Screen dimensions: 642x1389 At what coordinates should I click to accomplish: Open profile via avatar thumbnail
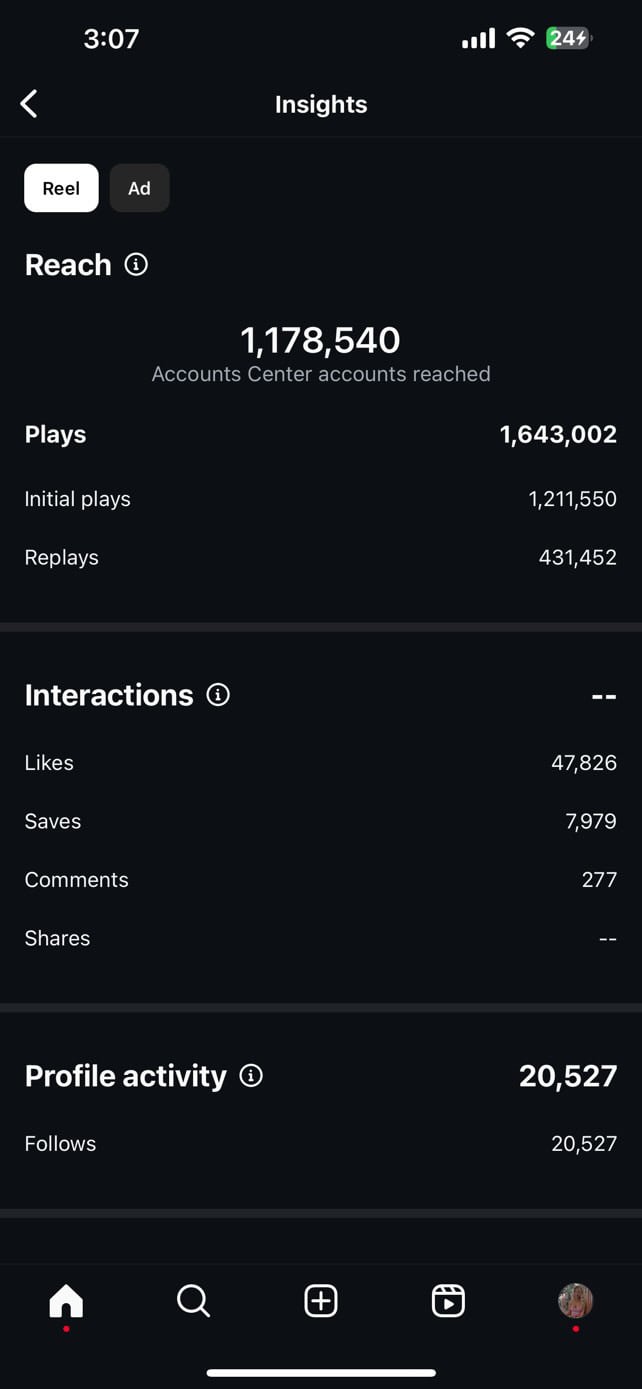pyautogui.click(x=575, y=1300)
